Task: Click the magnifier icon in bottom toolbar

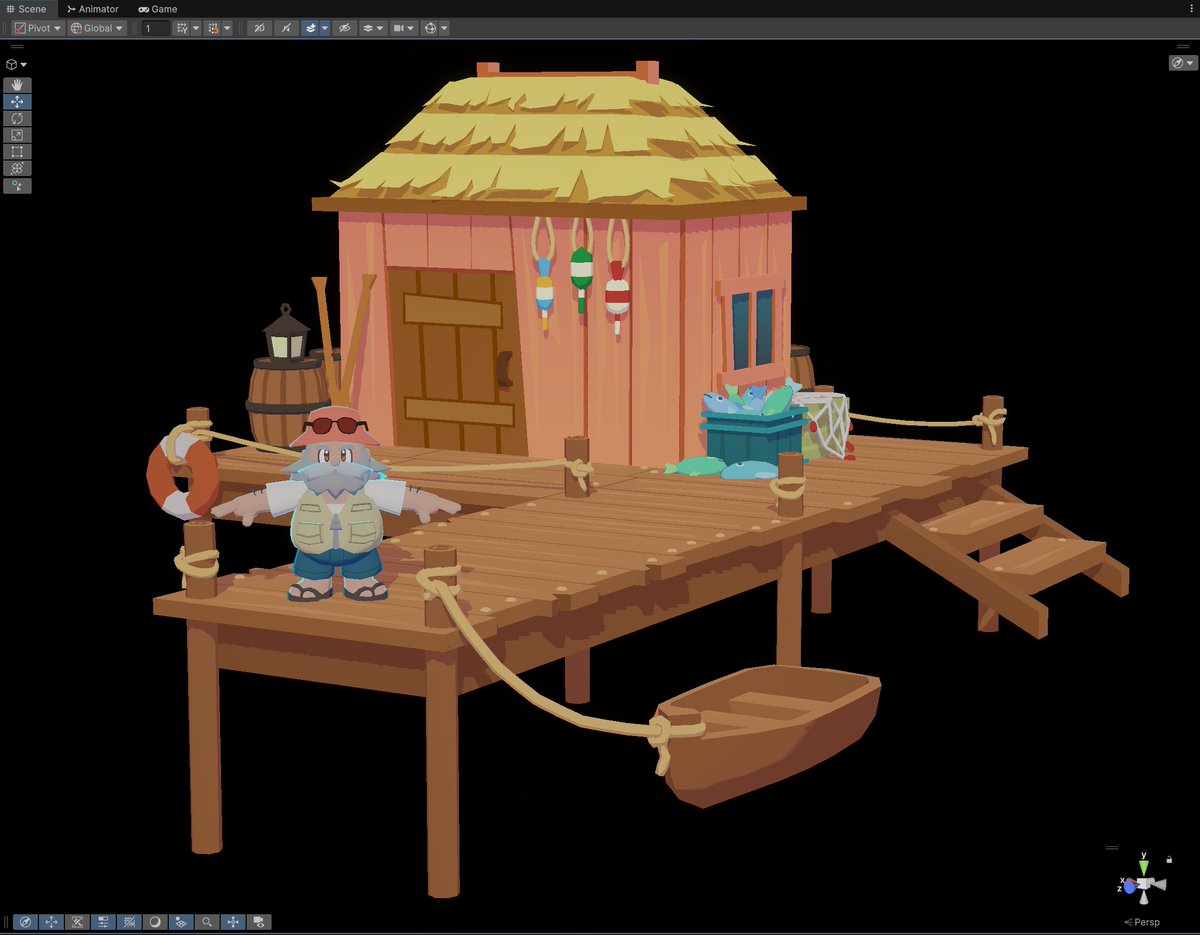Action: coord(207,922)
